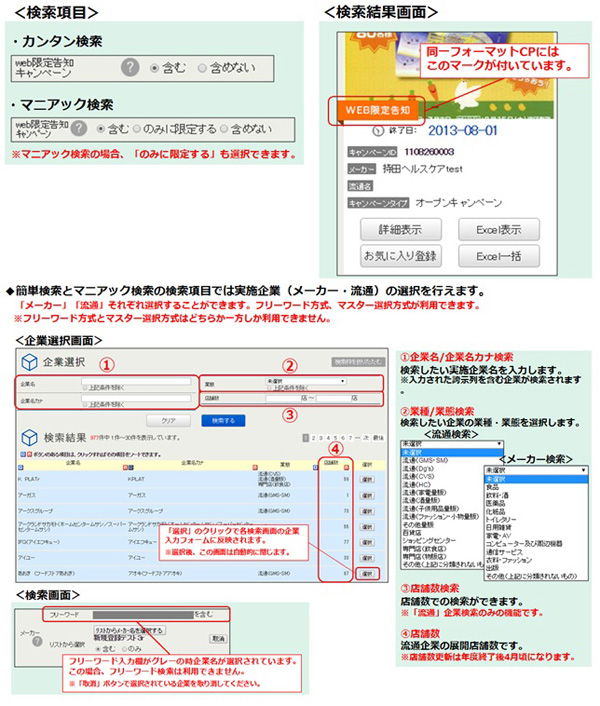Click お気に入り登録 button
The width and height of the screenshot is (600, 706).
(401, 256)
